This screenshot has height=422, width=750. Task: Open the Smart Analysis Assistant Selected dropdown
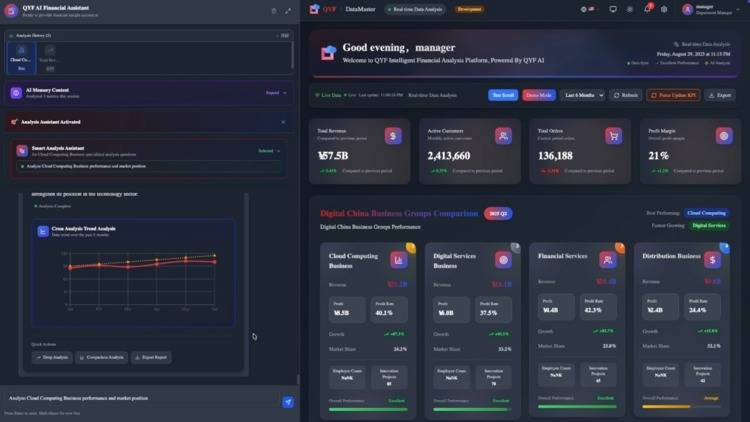269,150
